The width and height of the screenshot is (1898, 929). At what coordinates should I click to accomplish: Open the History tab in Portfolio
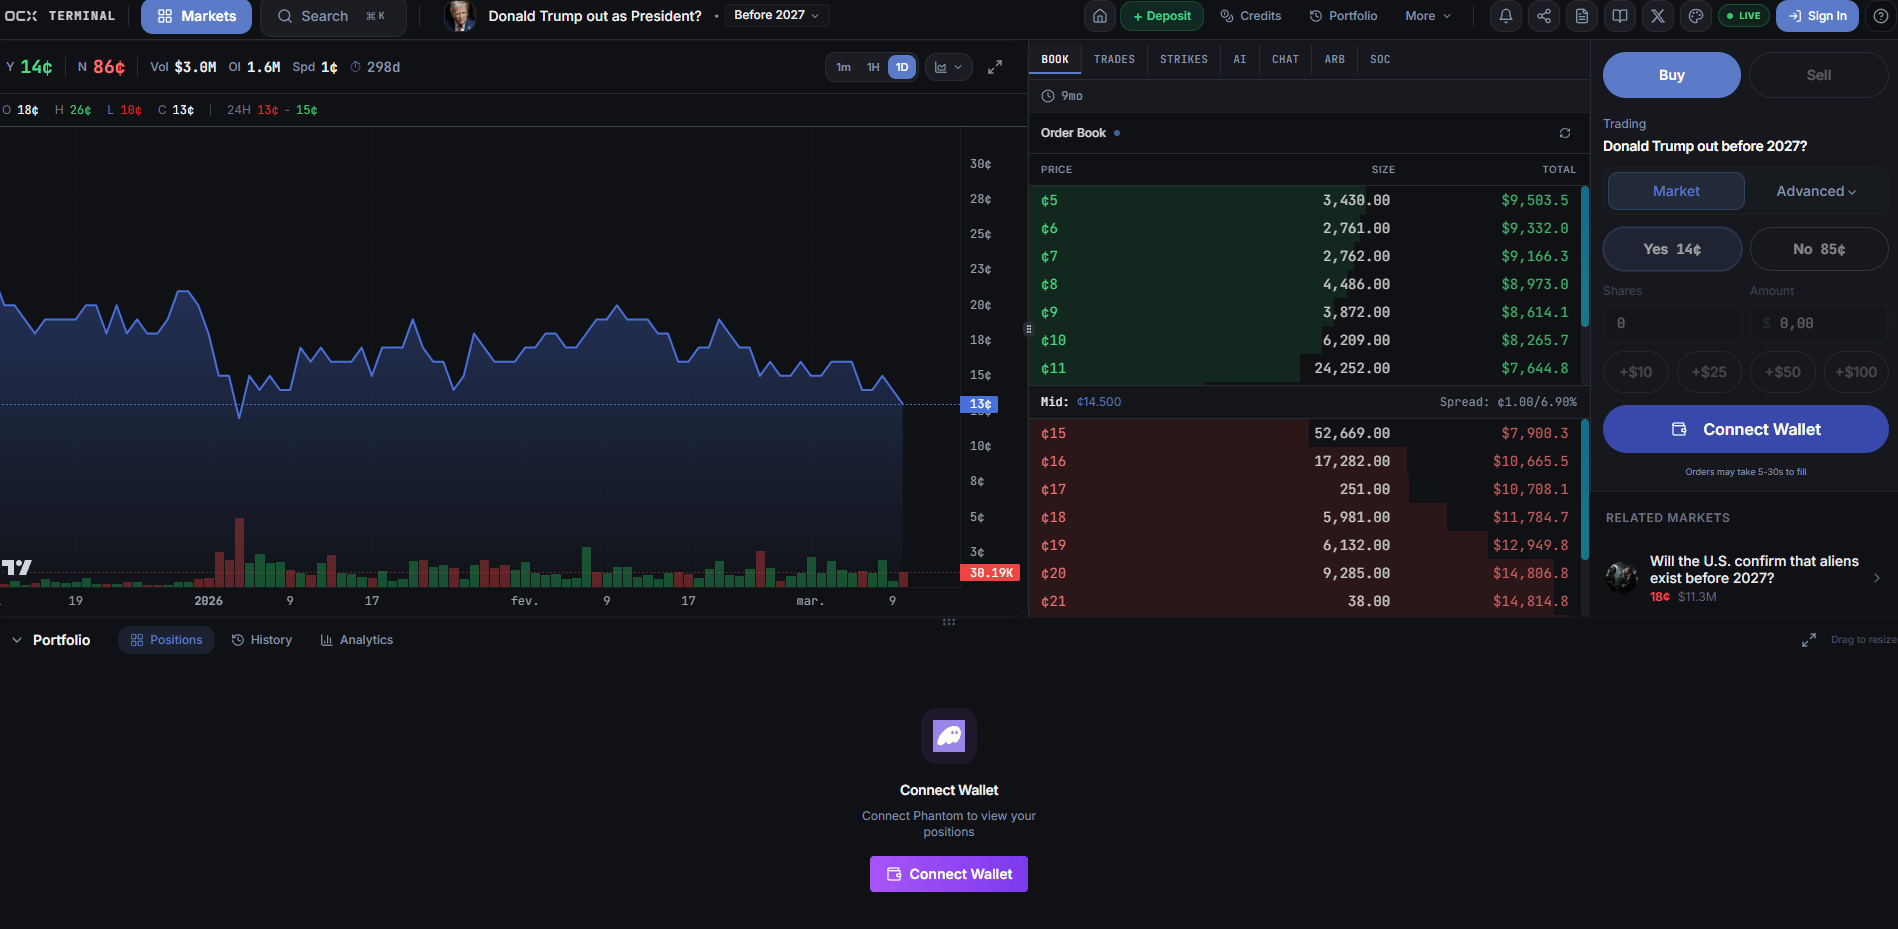coord(262,640)
